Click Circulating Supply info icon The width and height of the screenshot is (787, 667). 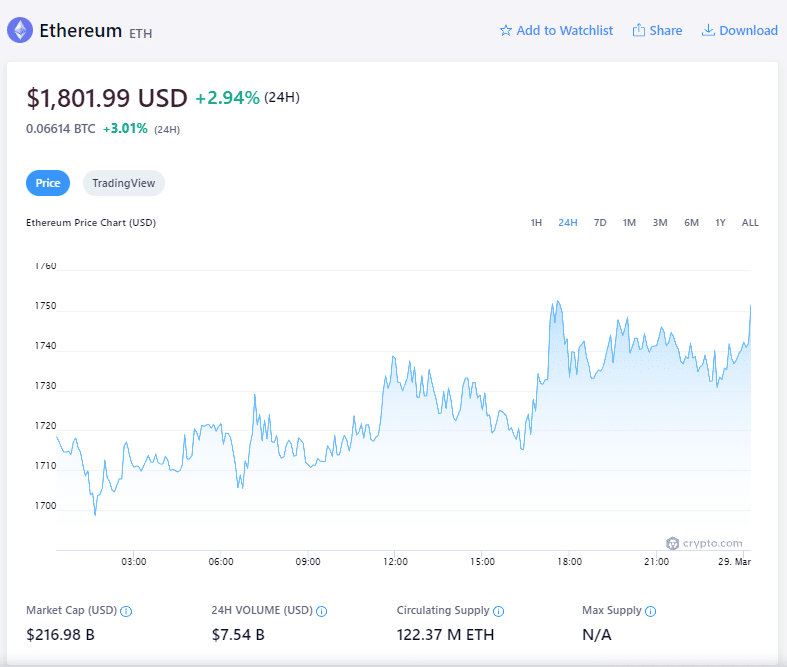pos(498,611)
